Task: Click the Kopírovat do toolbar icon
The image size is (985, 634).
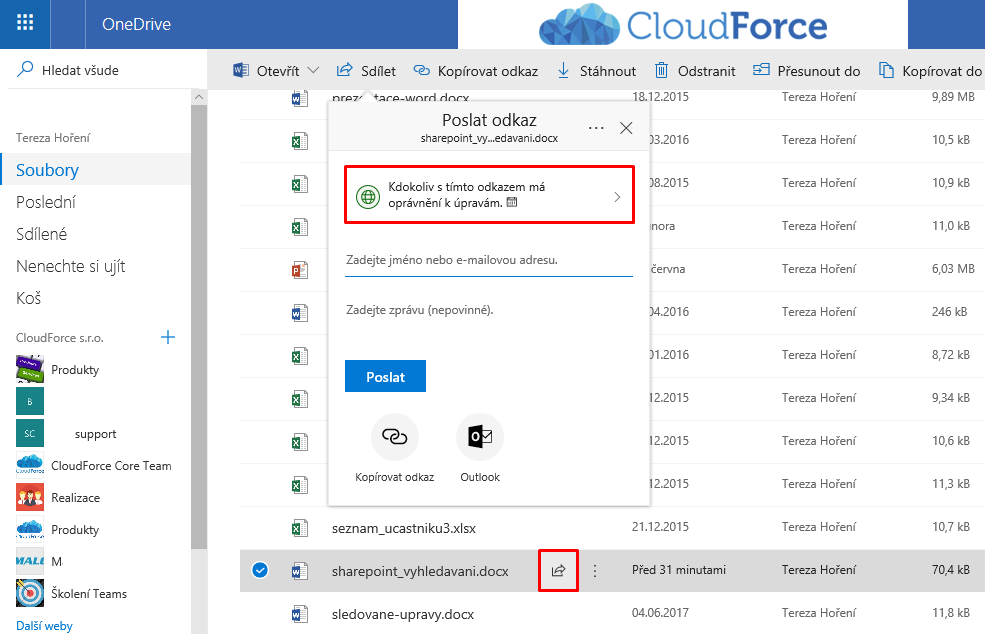Action: pos(884,71)
